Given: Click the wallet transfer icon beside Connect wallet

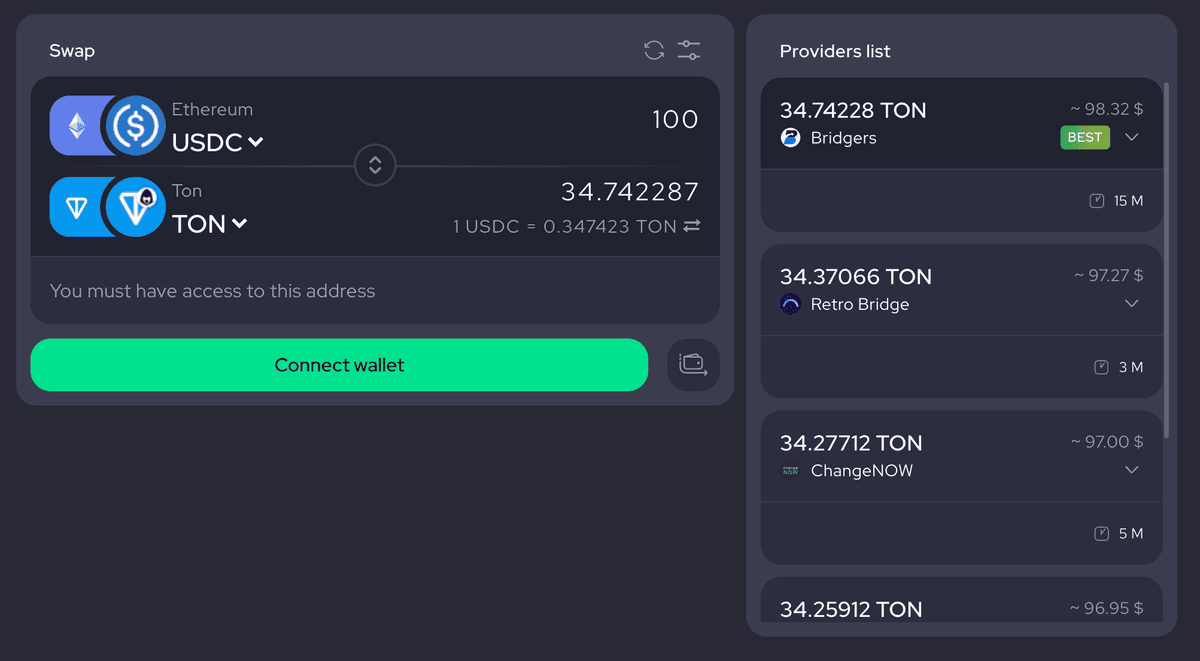Looking at the screenshot, I should coord(693,364).
